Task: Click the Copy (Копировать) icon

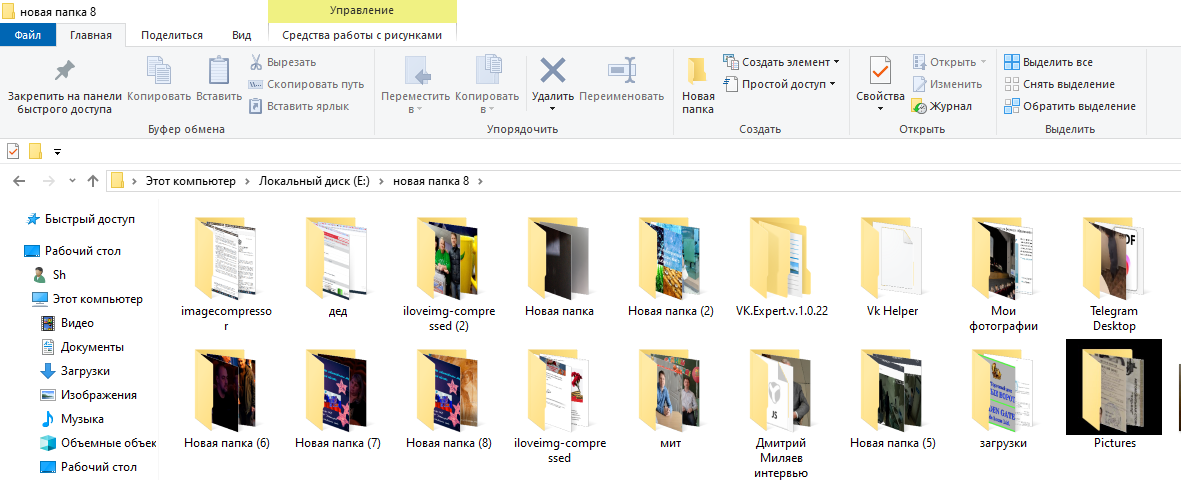Action: coord(159,70)
